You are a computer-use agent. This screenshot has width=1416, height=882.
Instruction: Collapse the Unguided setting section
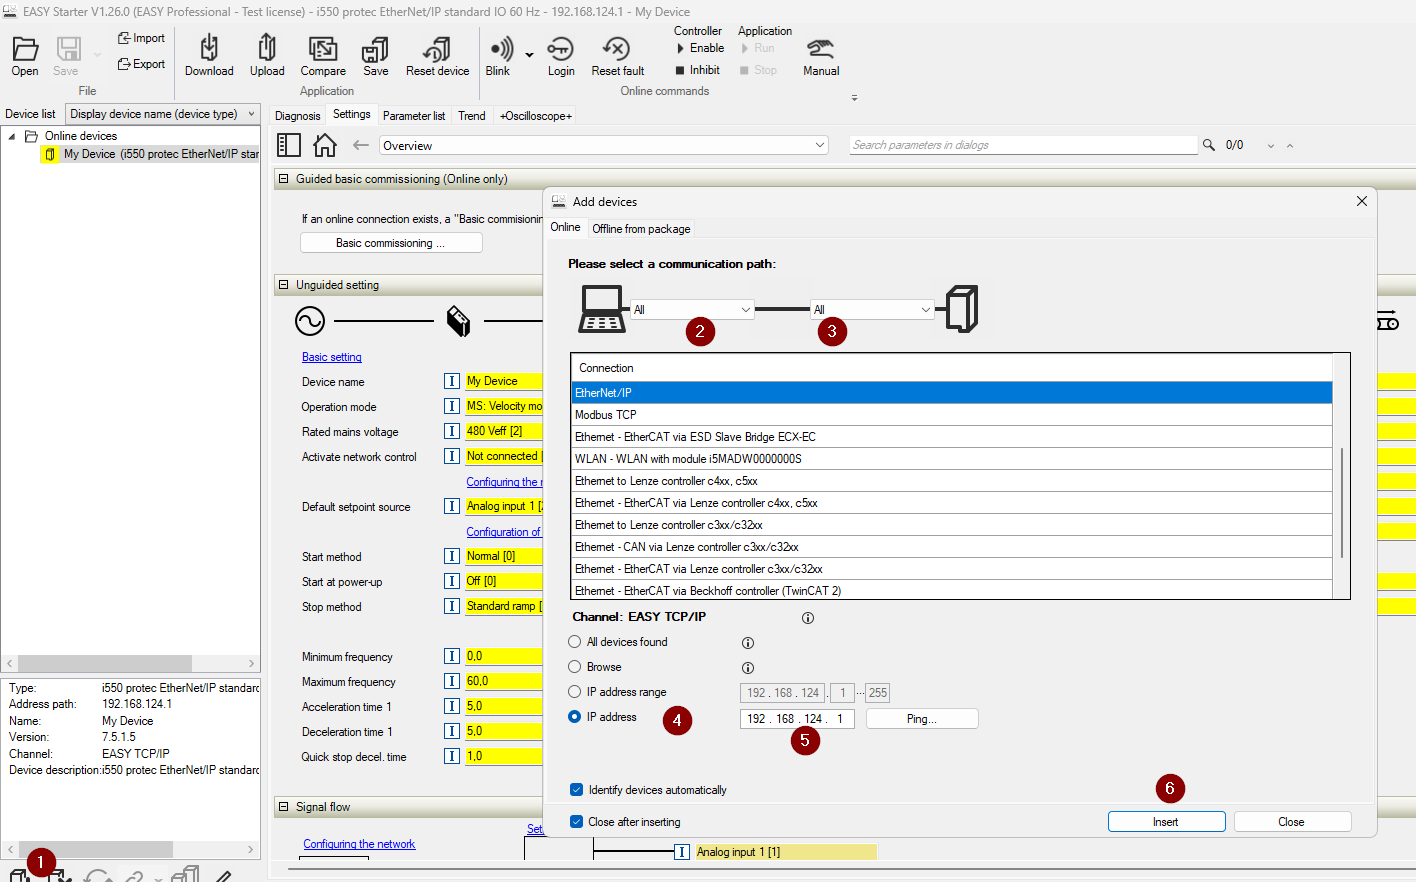click(x=283, y=285)
